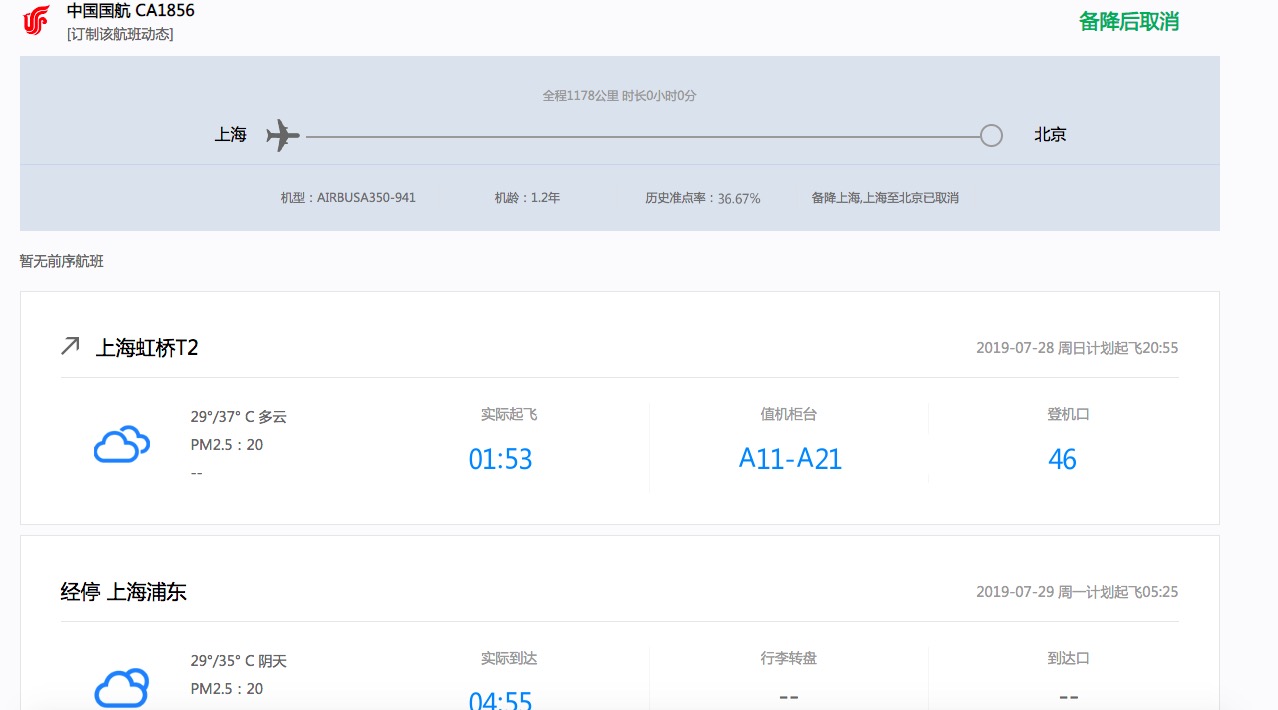This screenshot has width=1278, height=710.
Task: Click the circle marker before 北京
Action: [x=991, y=135]
